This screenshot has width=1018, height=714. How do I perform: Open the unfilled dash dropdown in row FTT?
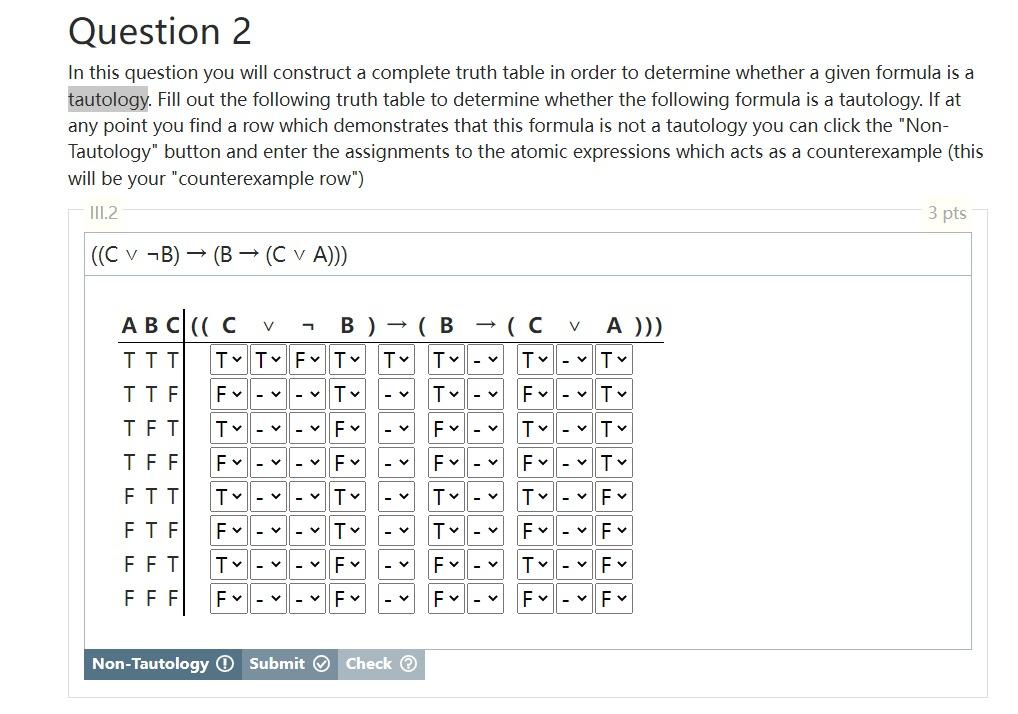(x=395, y=495)
